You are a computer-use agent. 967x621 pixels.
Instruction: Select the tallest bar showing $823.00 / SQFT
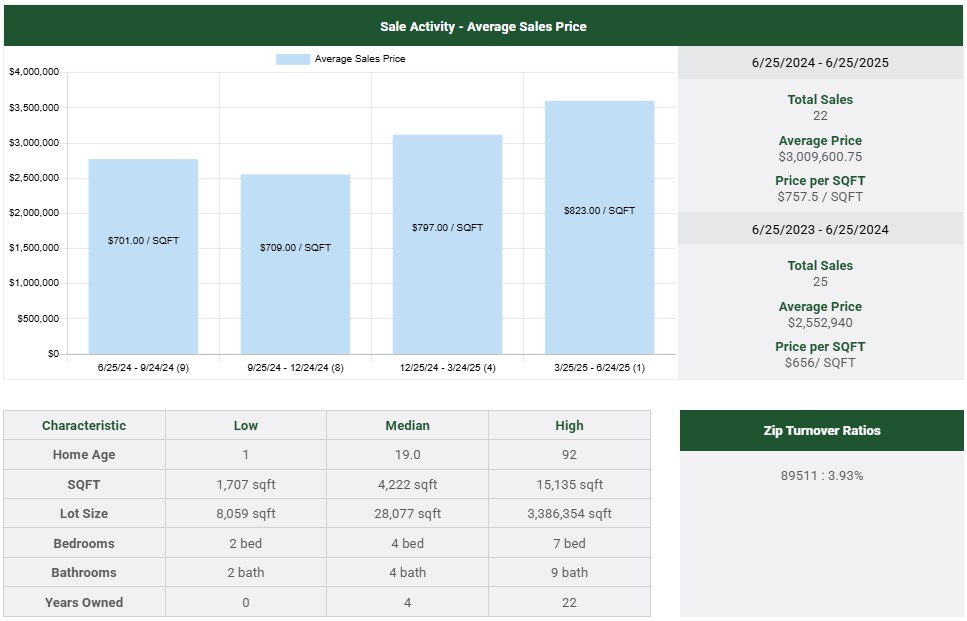(x=599, y=227)
